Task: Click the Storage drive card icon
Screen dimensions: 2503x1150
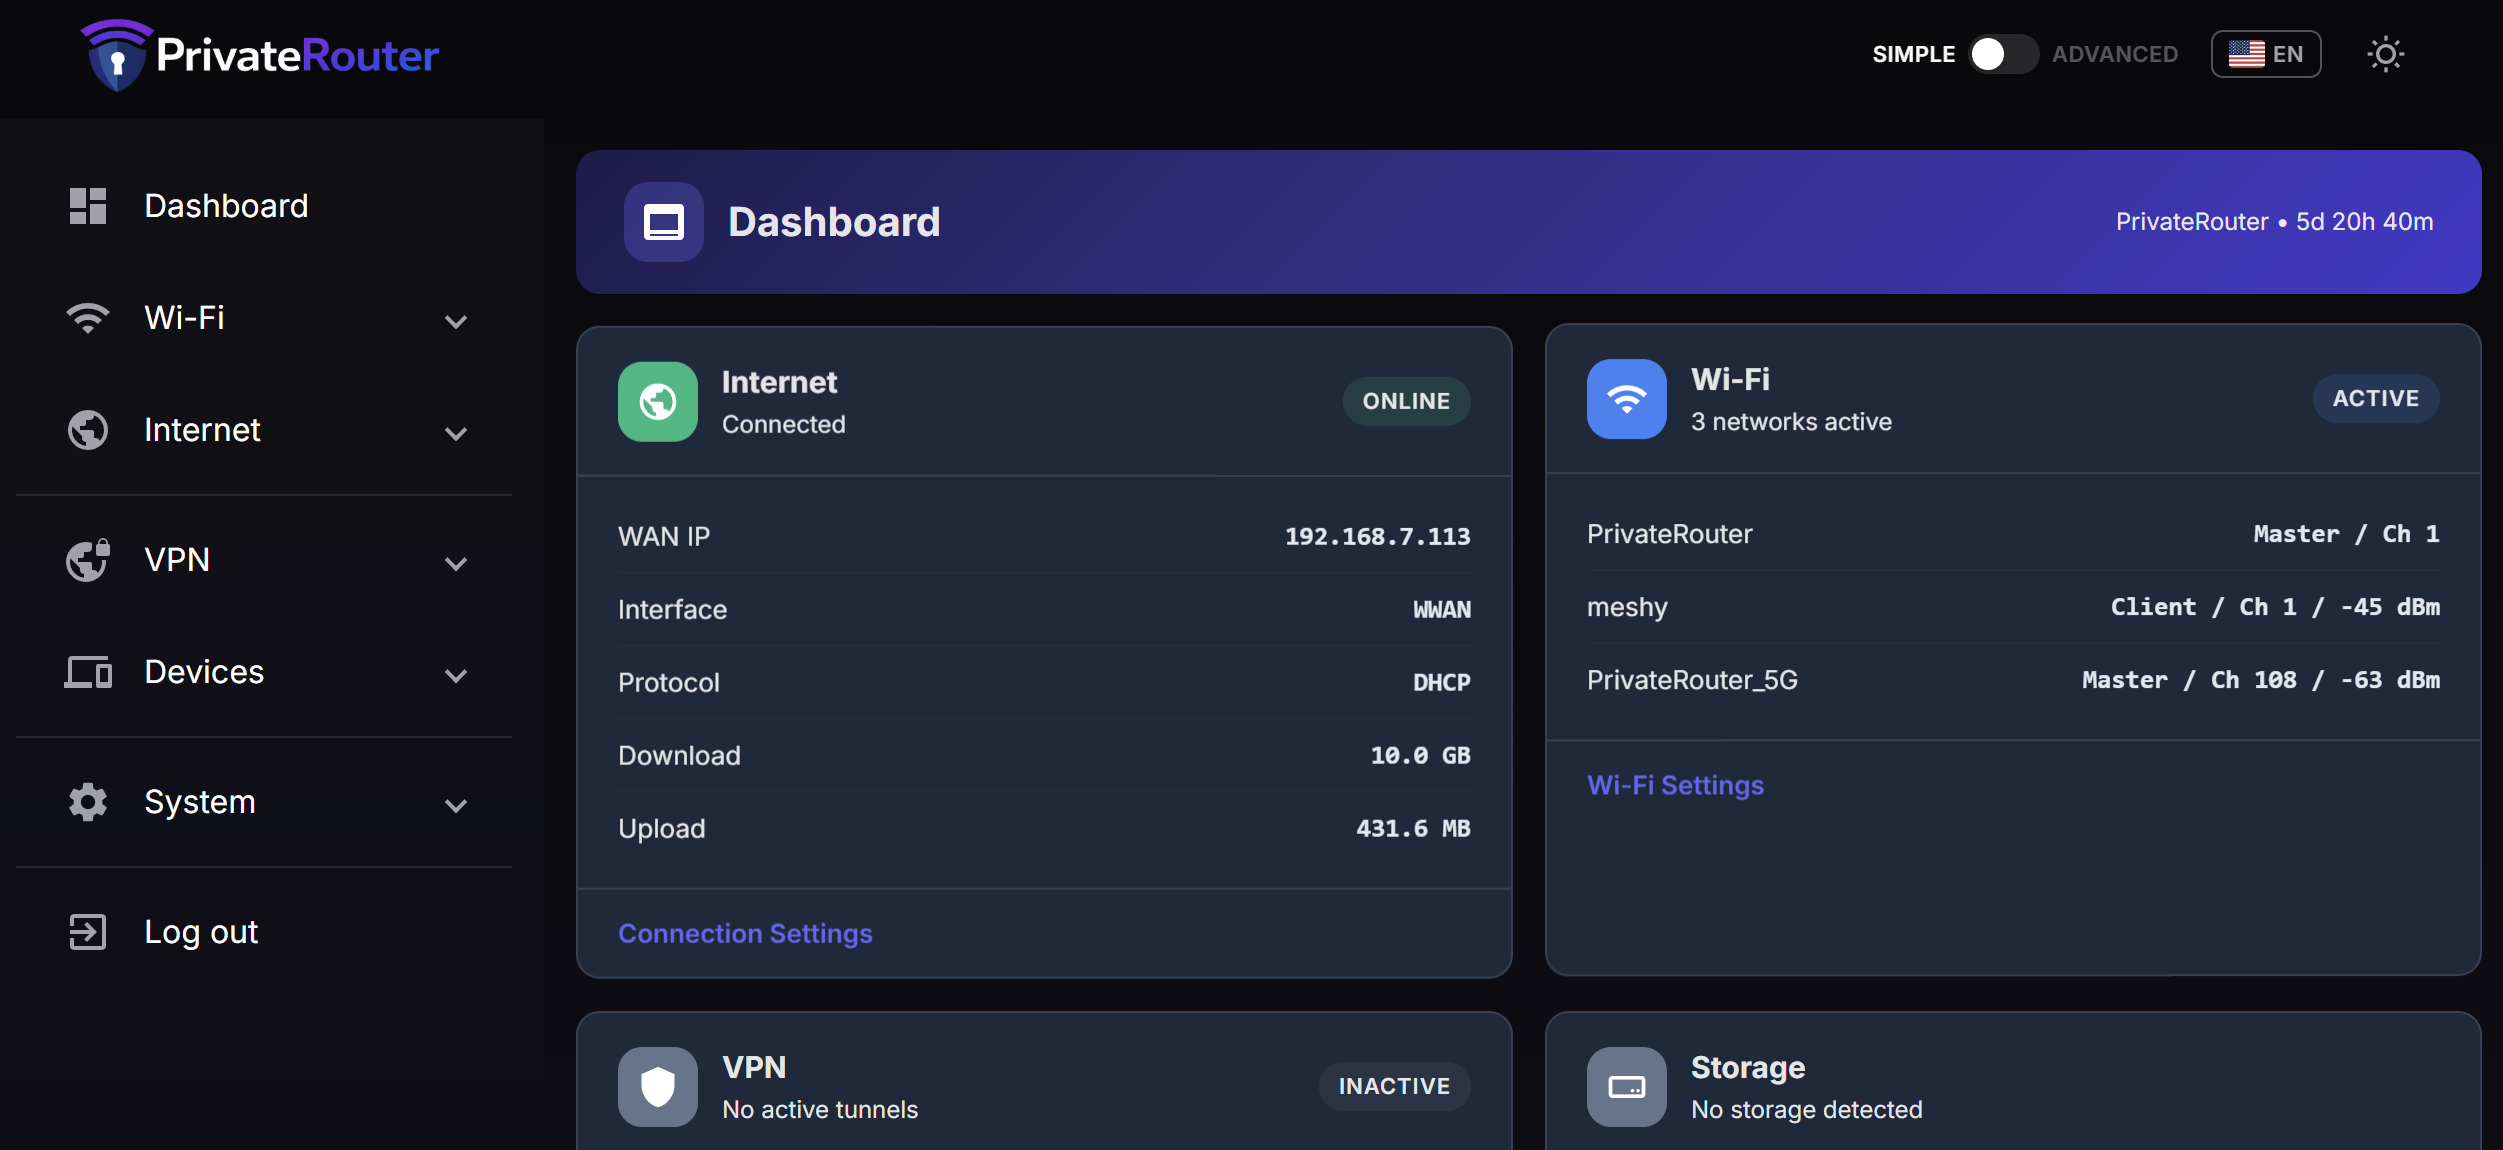Action: point(1627,1087)
